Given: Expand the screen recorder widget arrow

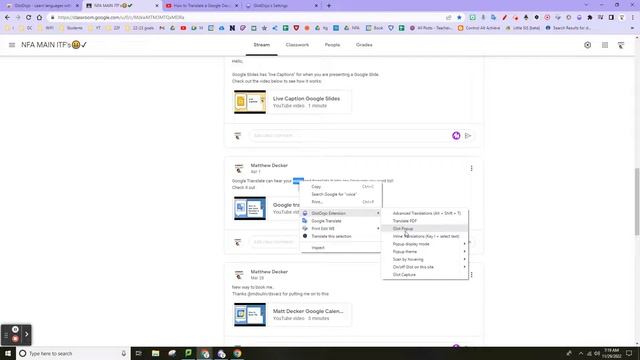Looking at the screenshot, I should coord(27,334).
